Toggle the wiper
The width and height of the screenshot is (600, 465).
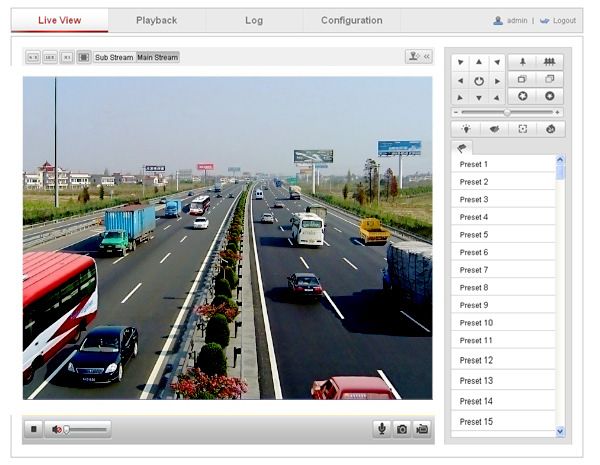[494, 129]
